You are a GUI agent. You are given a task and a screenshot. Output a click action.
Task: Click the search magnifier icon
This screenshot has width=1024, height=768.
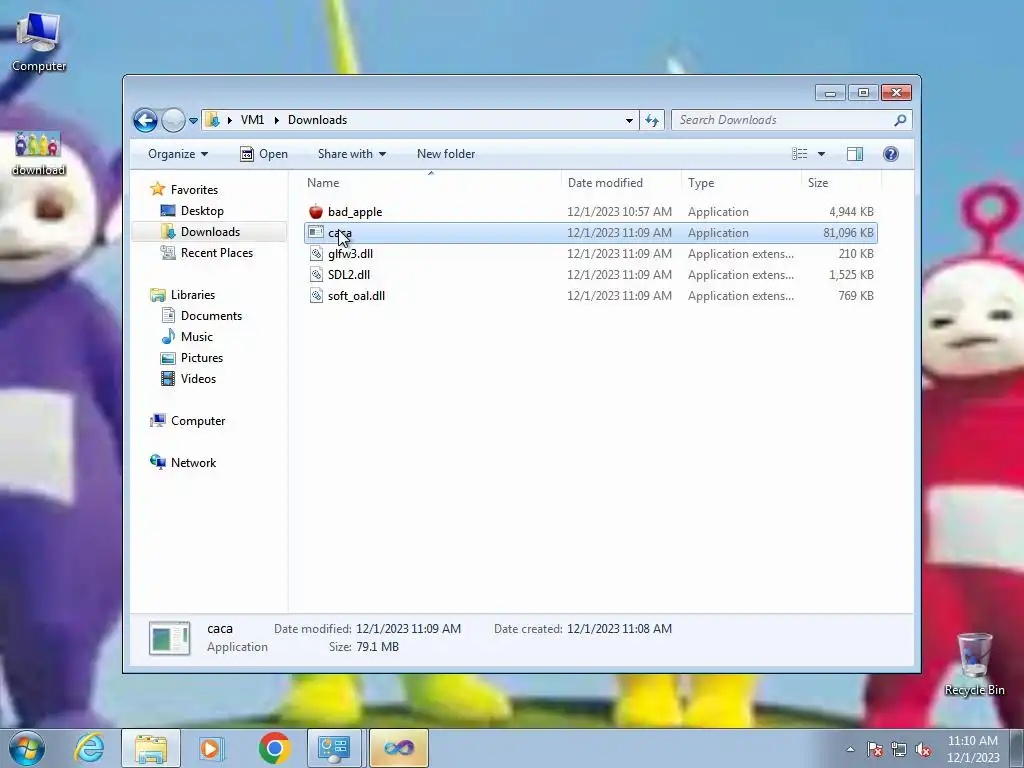(x=900, y=120)
